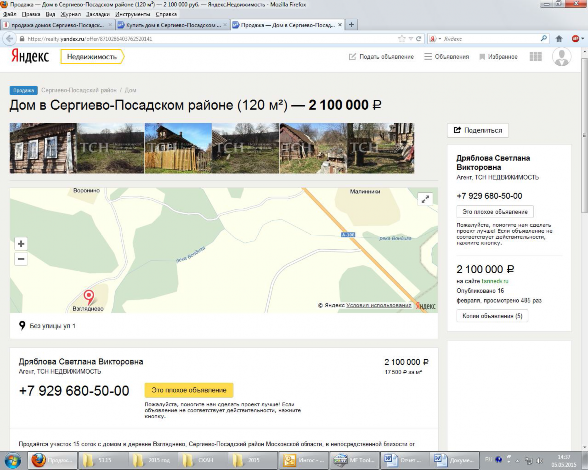This screenshot has width=588, height=470.
Task: Switch to the 'Купить дом в Сергиево-Посадском' tab
Action: click(x=172, y=25)
